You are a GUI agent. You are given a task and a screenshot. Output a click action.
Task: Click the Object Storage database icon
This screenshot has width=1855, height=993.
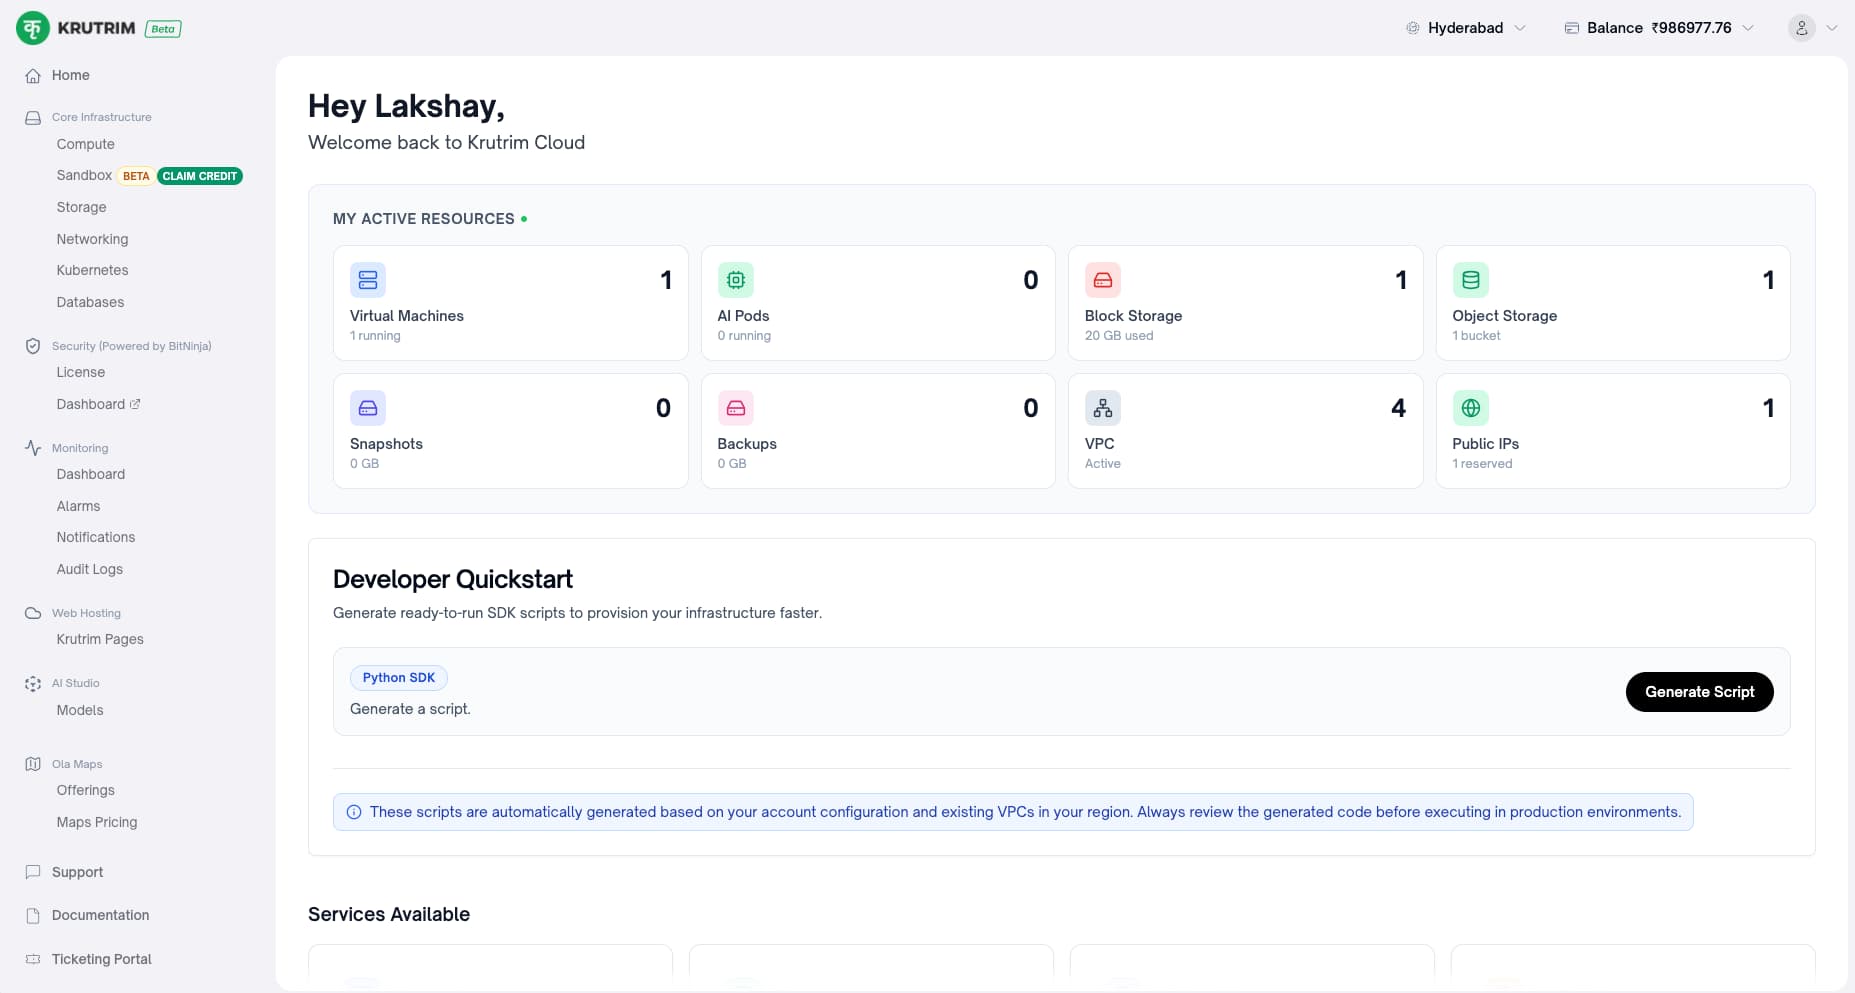point(1471,280)
